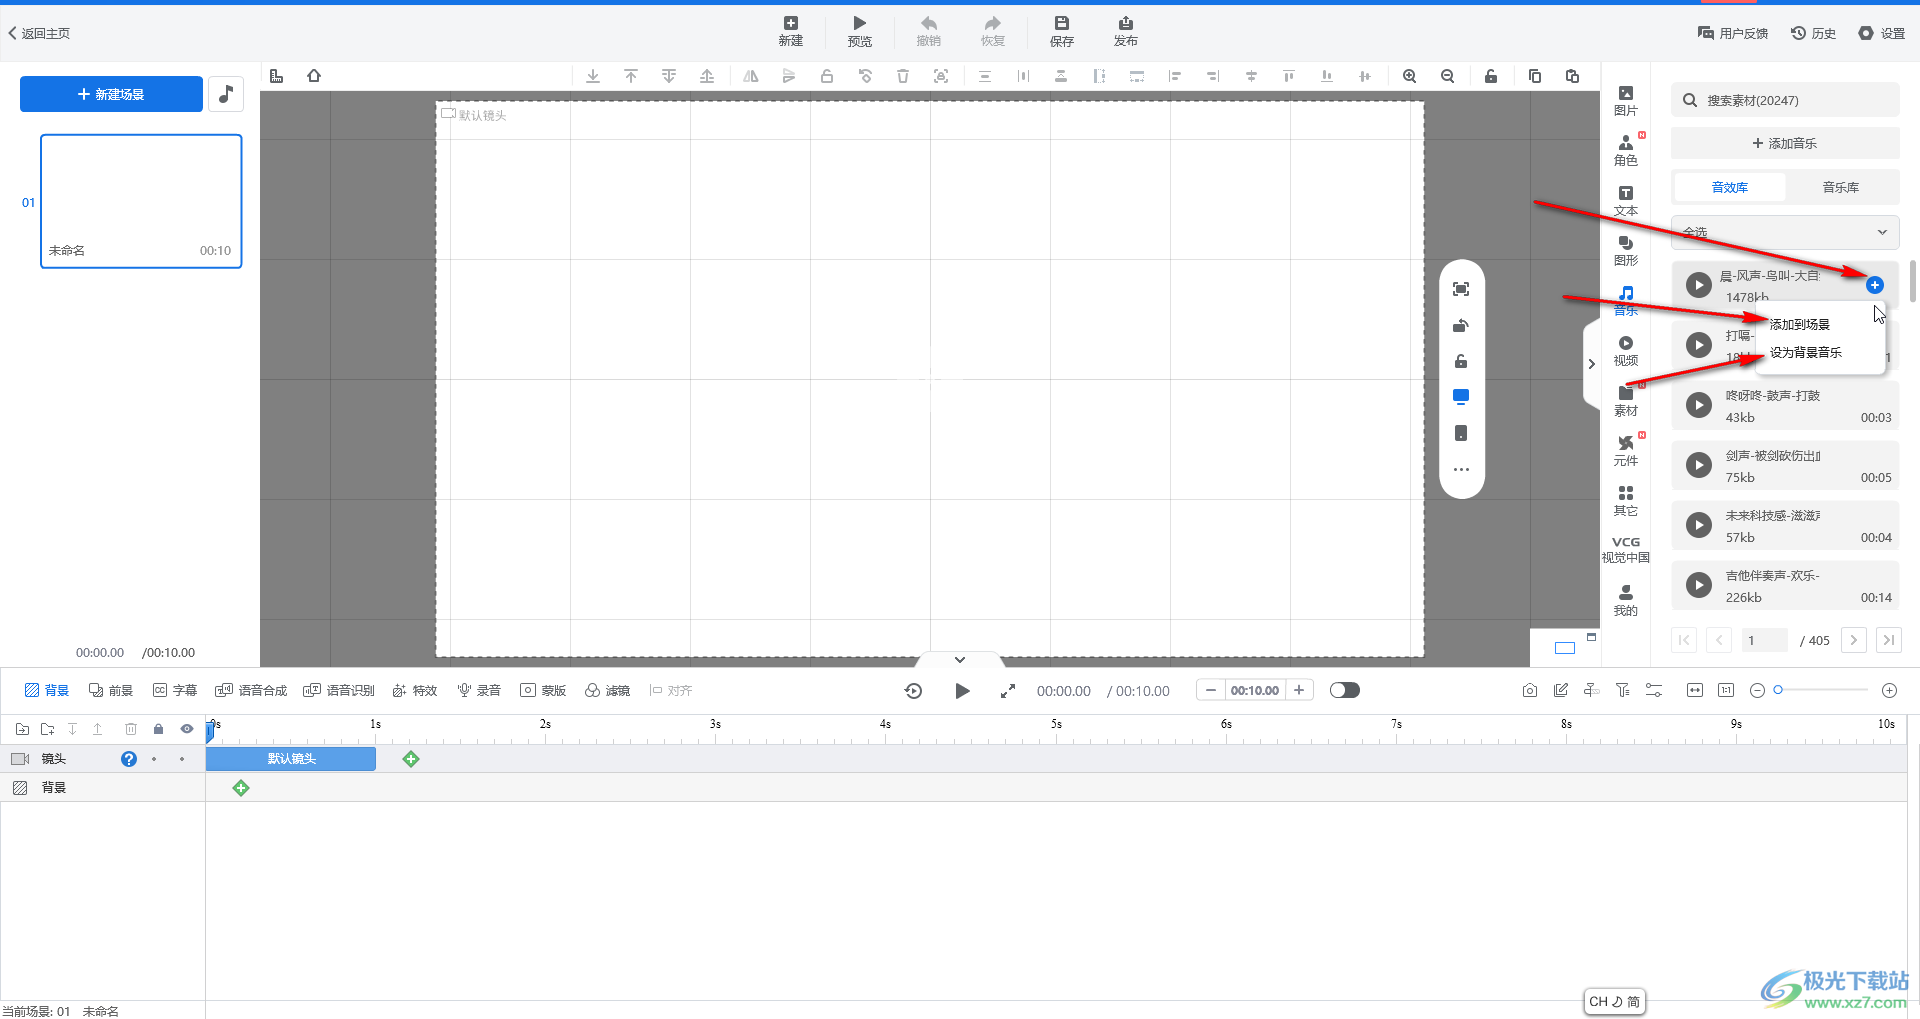Click the blue plus on first sound item

tap(1875, 285)
